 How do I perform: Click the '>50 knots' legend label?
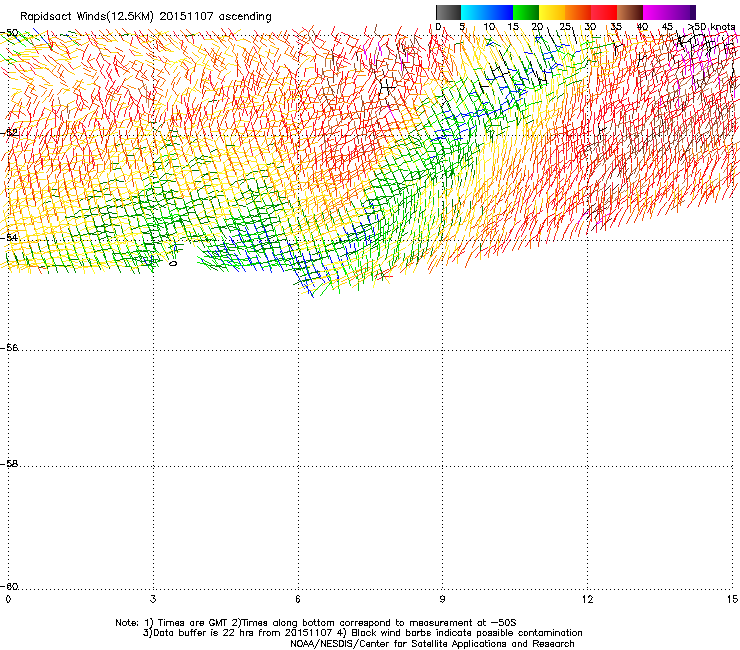(x=711, y=27)
